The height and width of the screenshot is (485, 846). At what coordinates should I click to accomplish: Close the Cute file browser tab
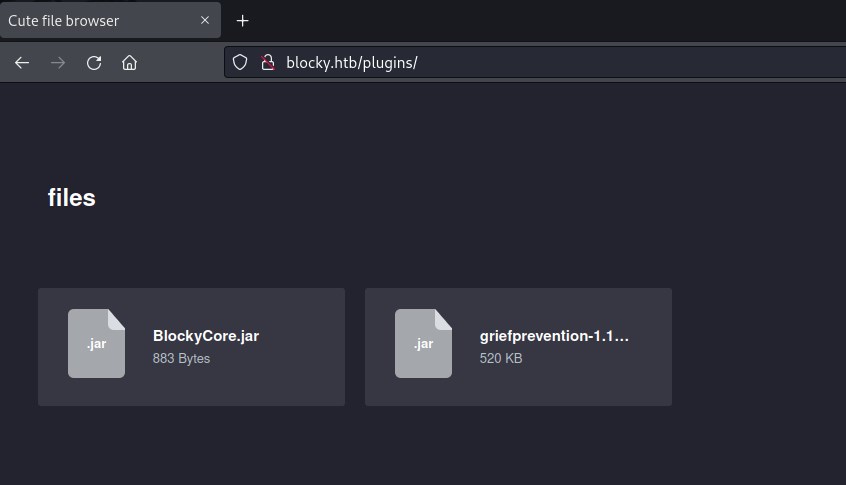click(204, 20)
